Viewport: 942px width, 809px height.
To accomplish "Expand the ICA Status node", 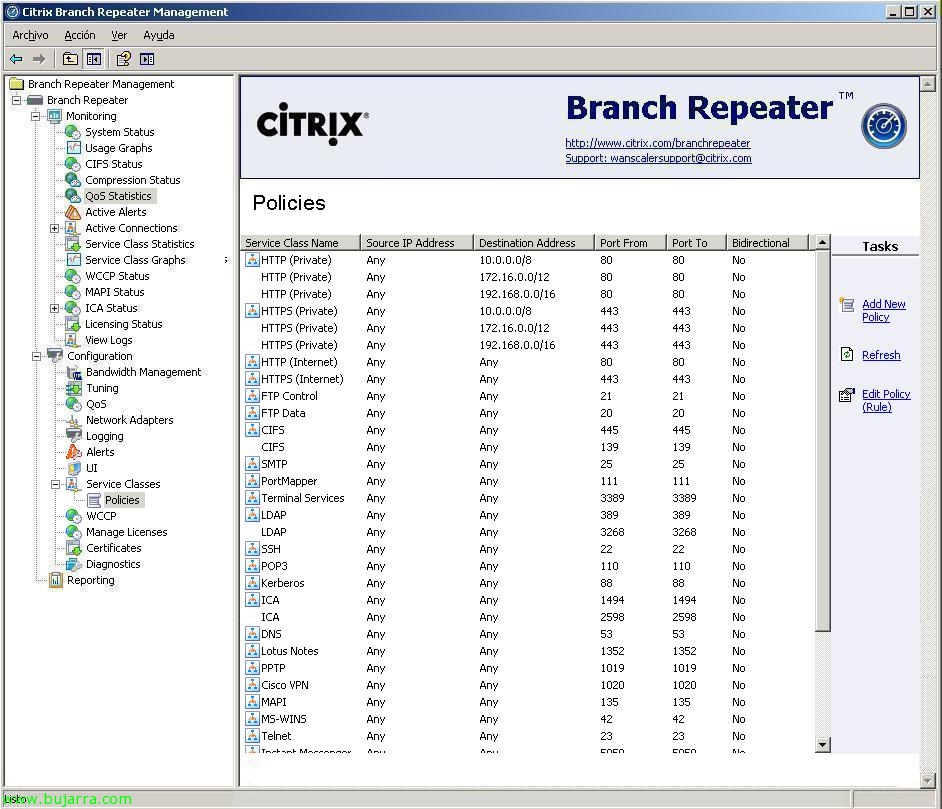I will 55,308.
